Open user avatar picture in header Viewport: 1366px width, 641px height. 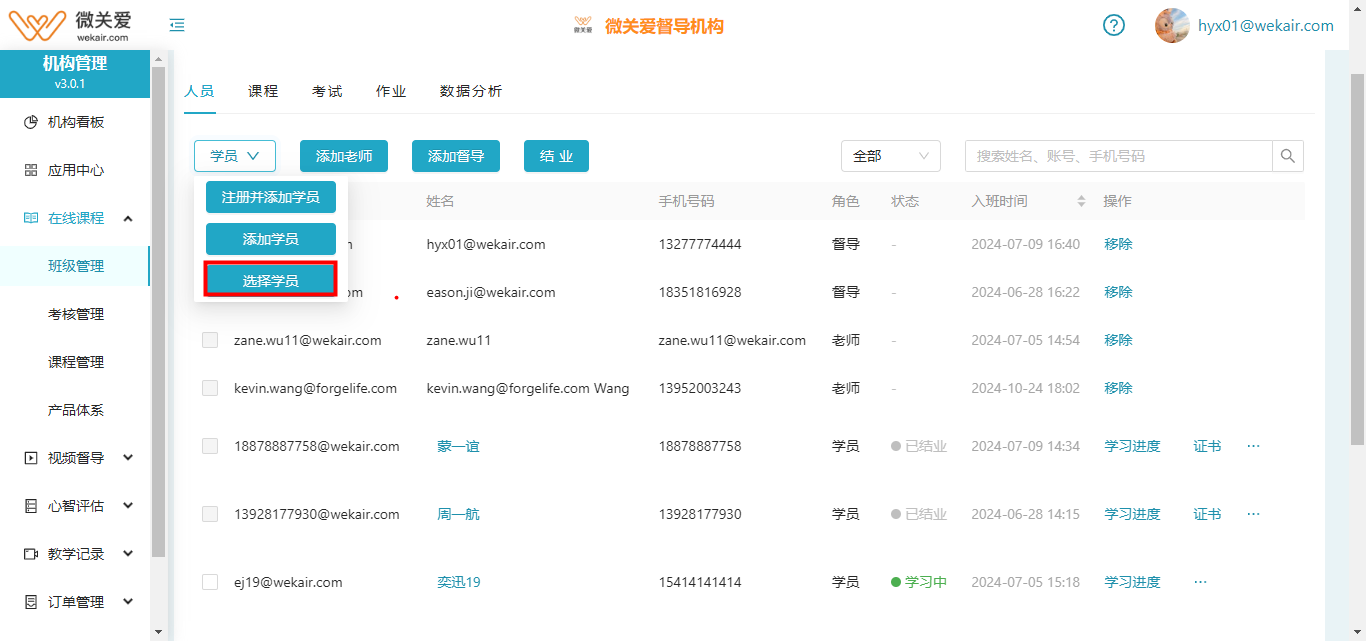[1172, 26]
